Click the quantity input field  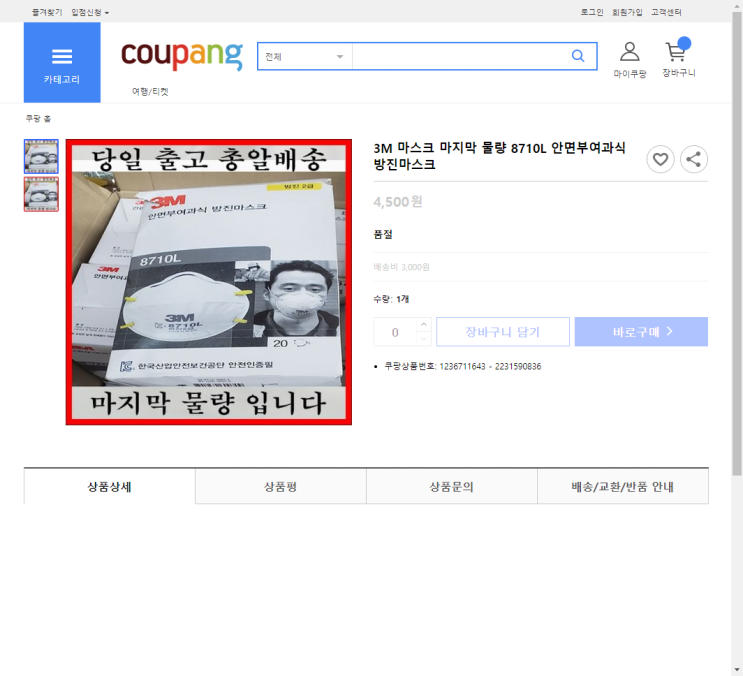(395, 332)
